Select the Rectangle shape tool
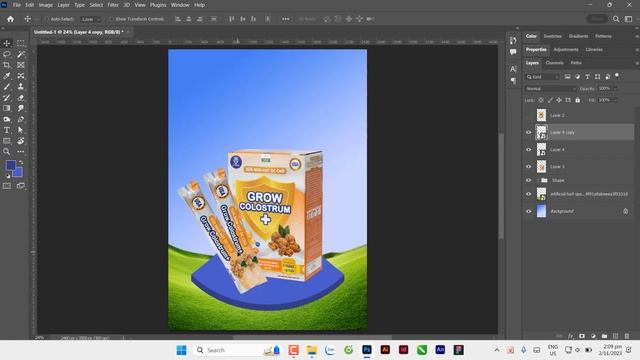This screenshot has width=640, height=360. tap(7, 141)
